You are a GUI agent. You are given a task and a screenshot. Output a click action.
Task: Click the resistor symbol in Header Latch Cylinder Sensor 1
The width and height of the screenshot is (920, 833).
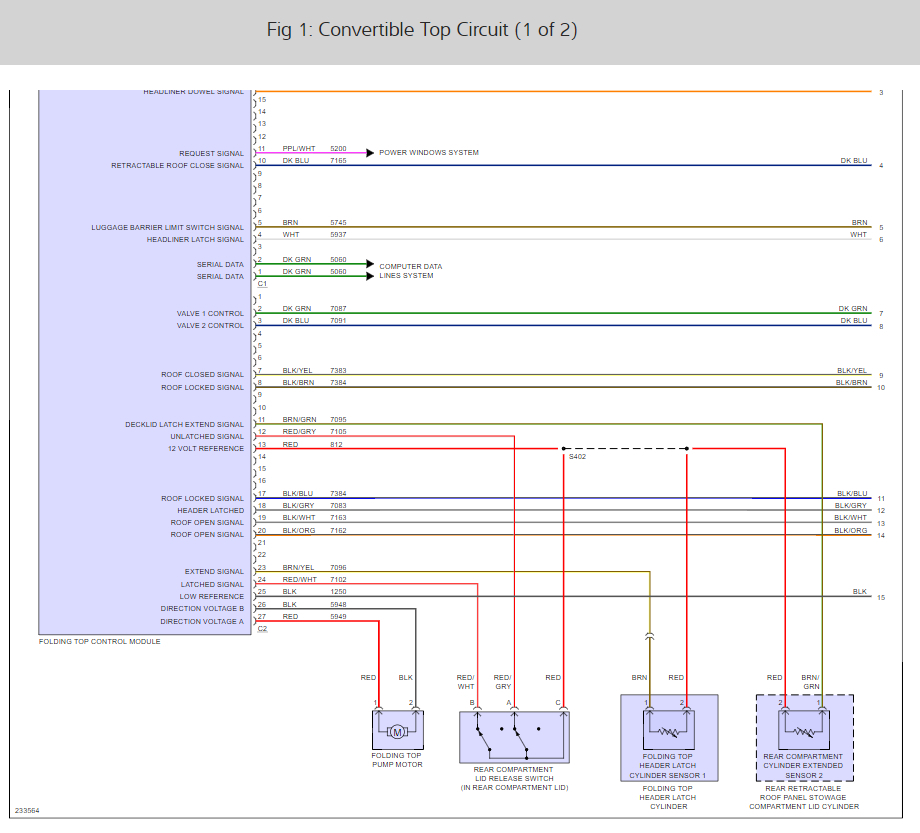click(x=668, y=732)
